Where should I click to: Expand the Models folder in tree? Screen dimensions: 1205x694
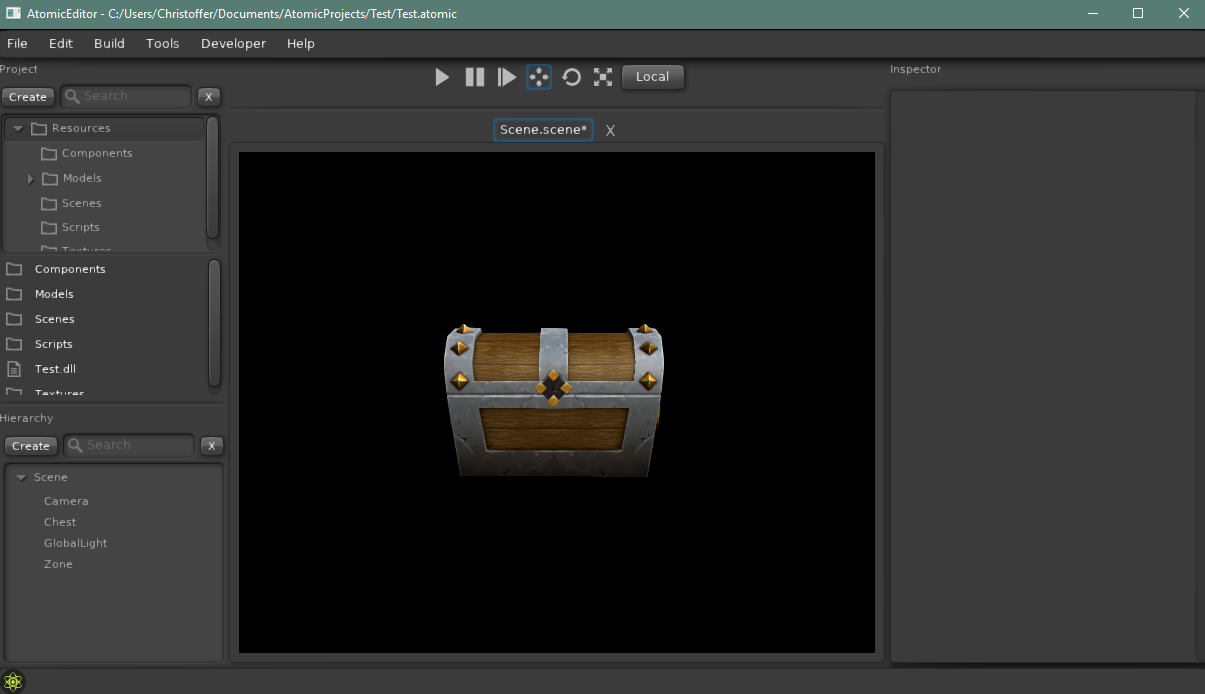(30, 179)
